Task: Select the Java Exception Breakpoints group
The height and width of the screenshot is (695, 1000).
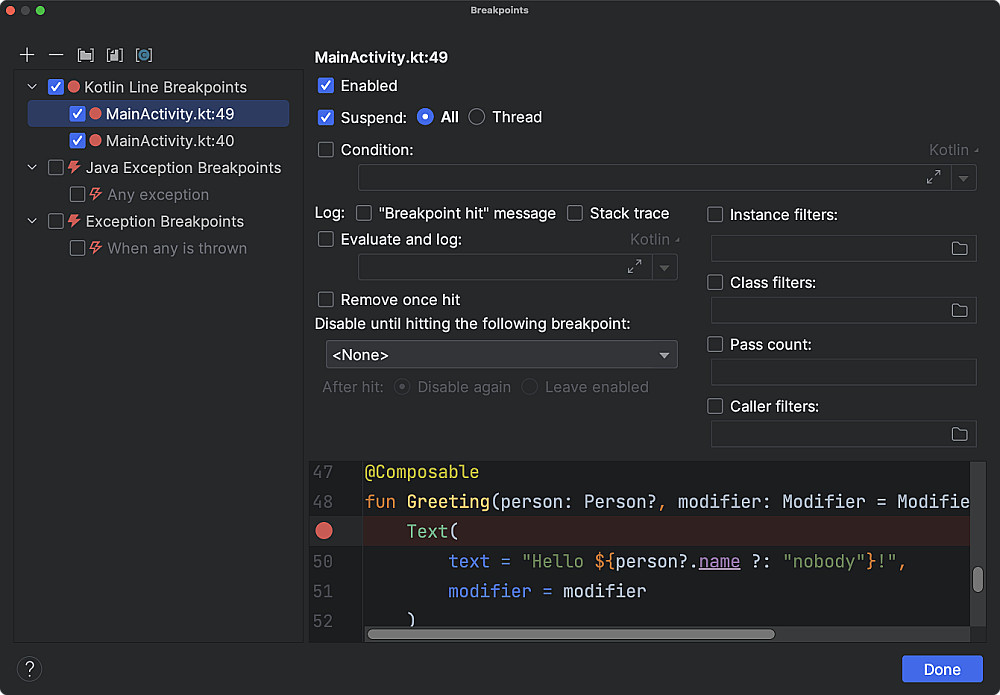Action: [x=183, y=168]
